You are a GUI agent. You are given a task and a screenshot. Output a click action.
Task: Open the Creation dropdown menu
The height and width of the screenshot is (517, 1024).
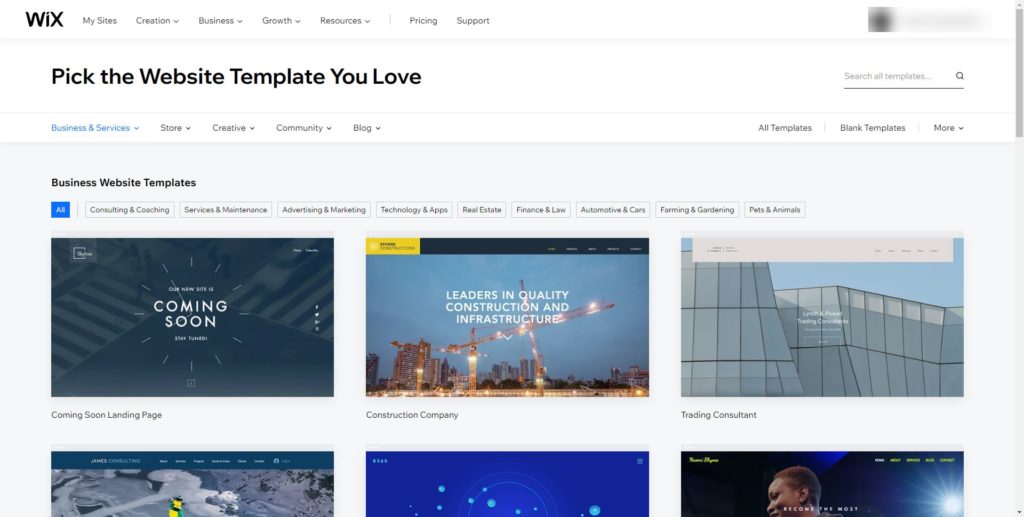click(x=157, y=21)
